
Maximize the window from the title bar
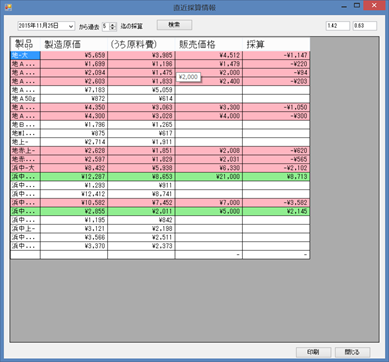tap(357, 6)
